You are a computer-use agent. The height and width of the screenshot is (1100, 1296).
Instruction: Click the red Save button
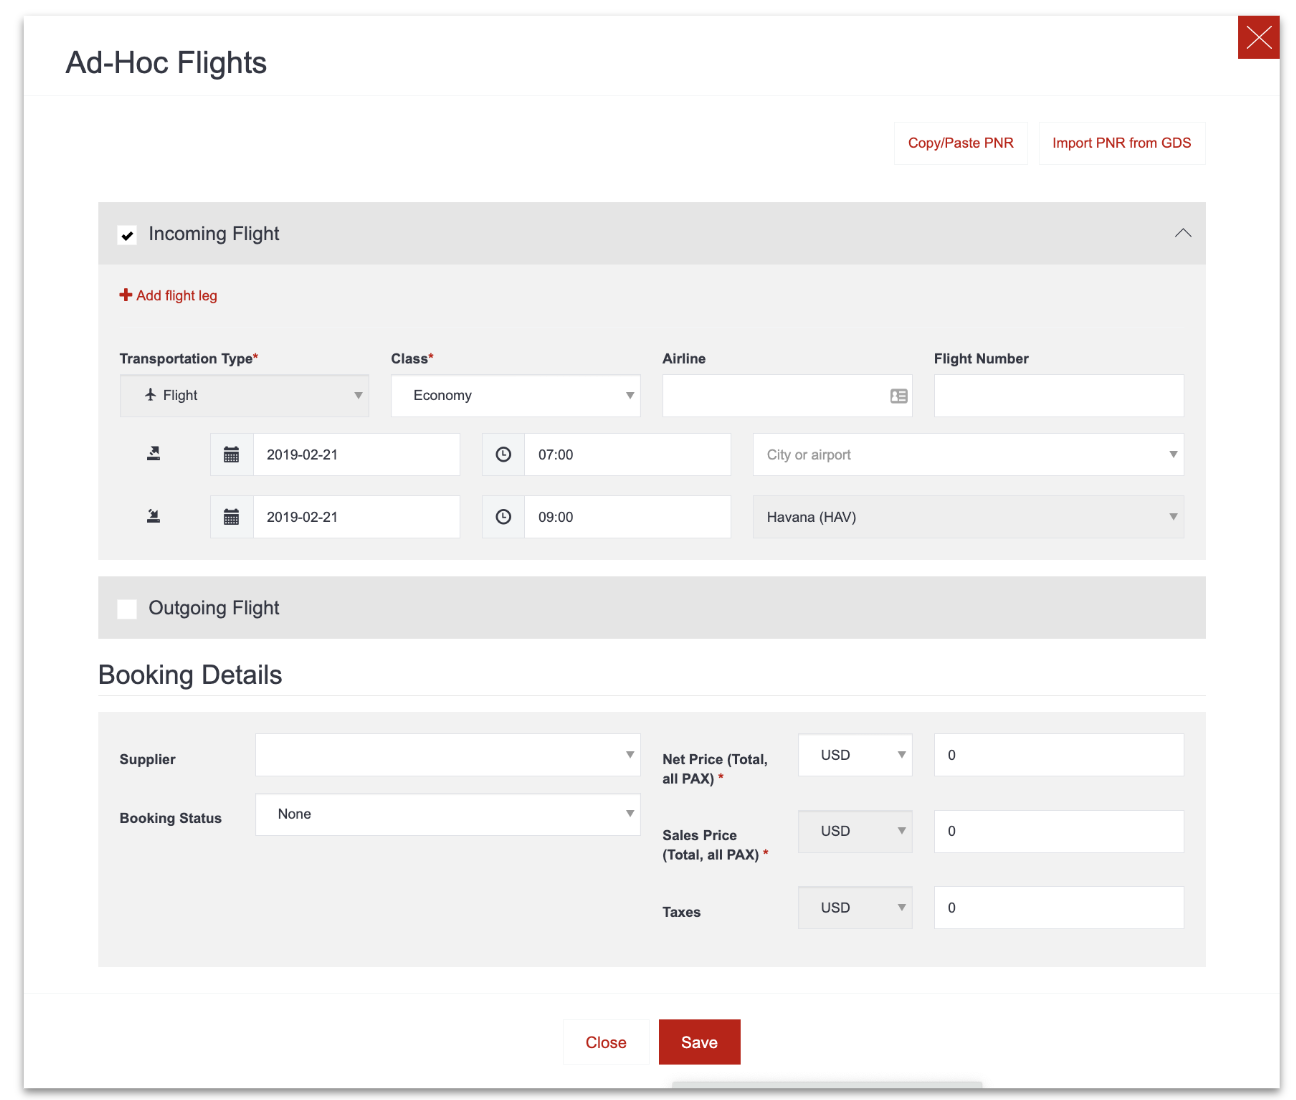click(699, 1042)
